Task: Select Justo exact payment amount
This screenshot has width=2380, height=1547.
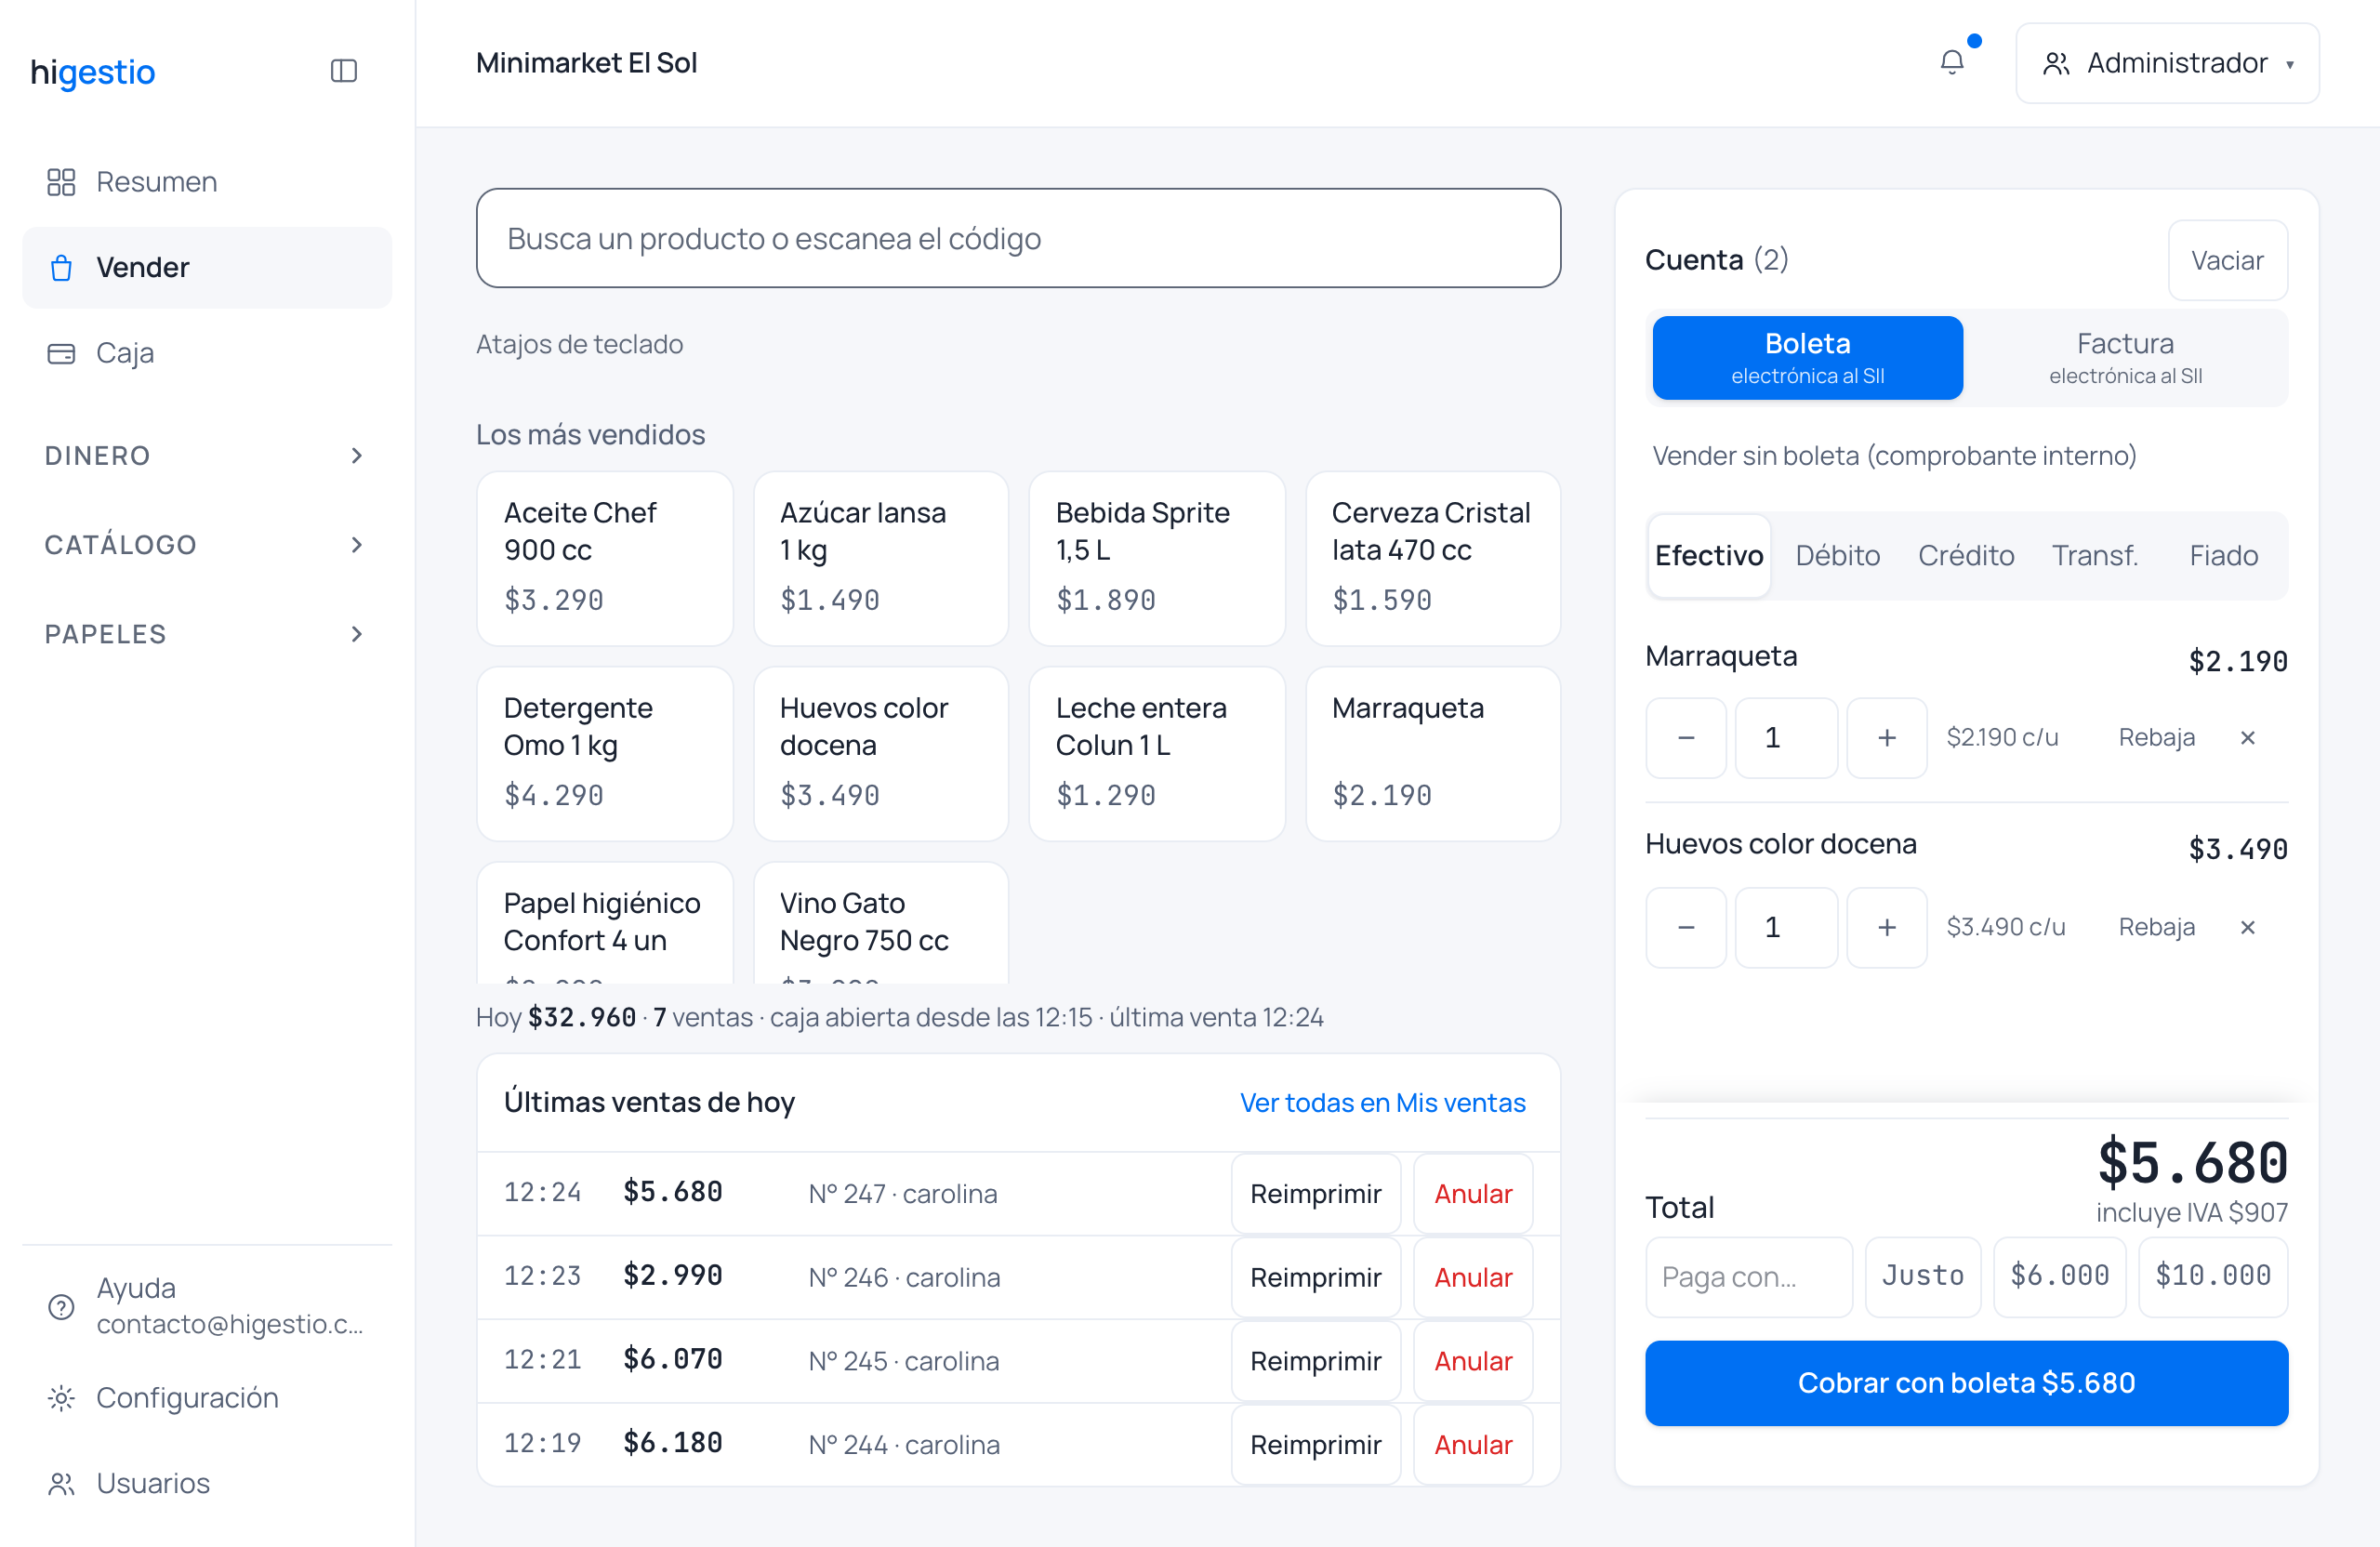Action: pos(1922,1276)
